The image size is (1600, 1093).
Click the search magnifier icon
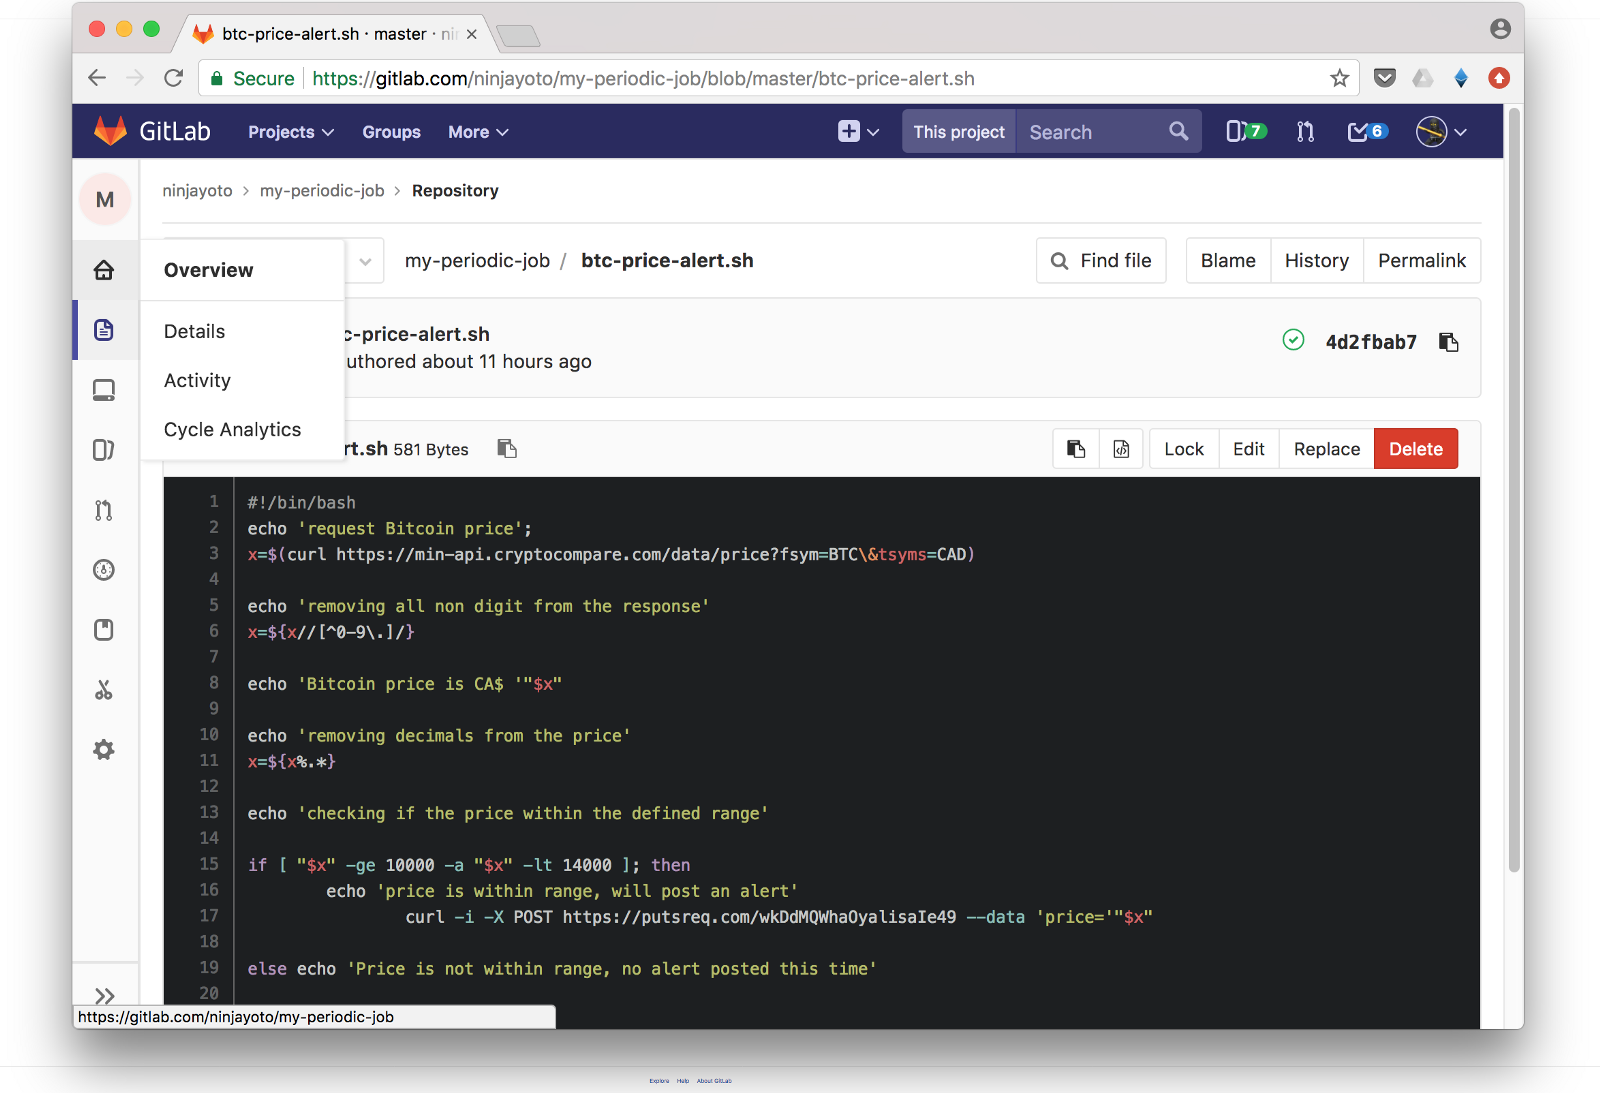1179,131
